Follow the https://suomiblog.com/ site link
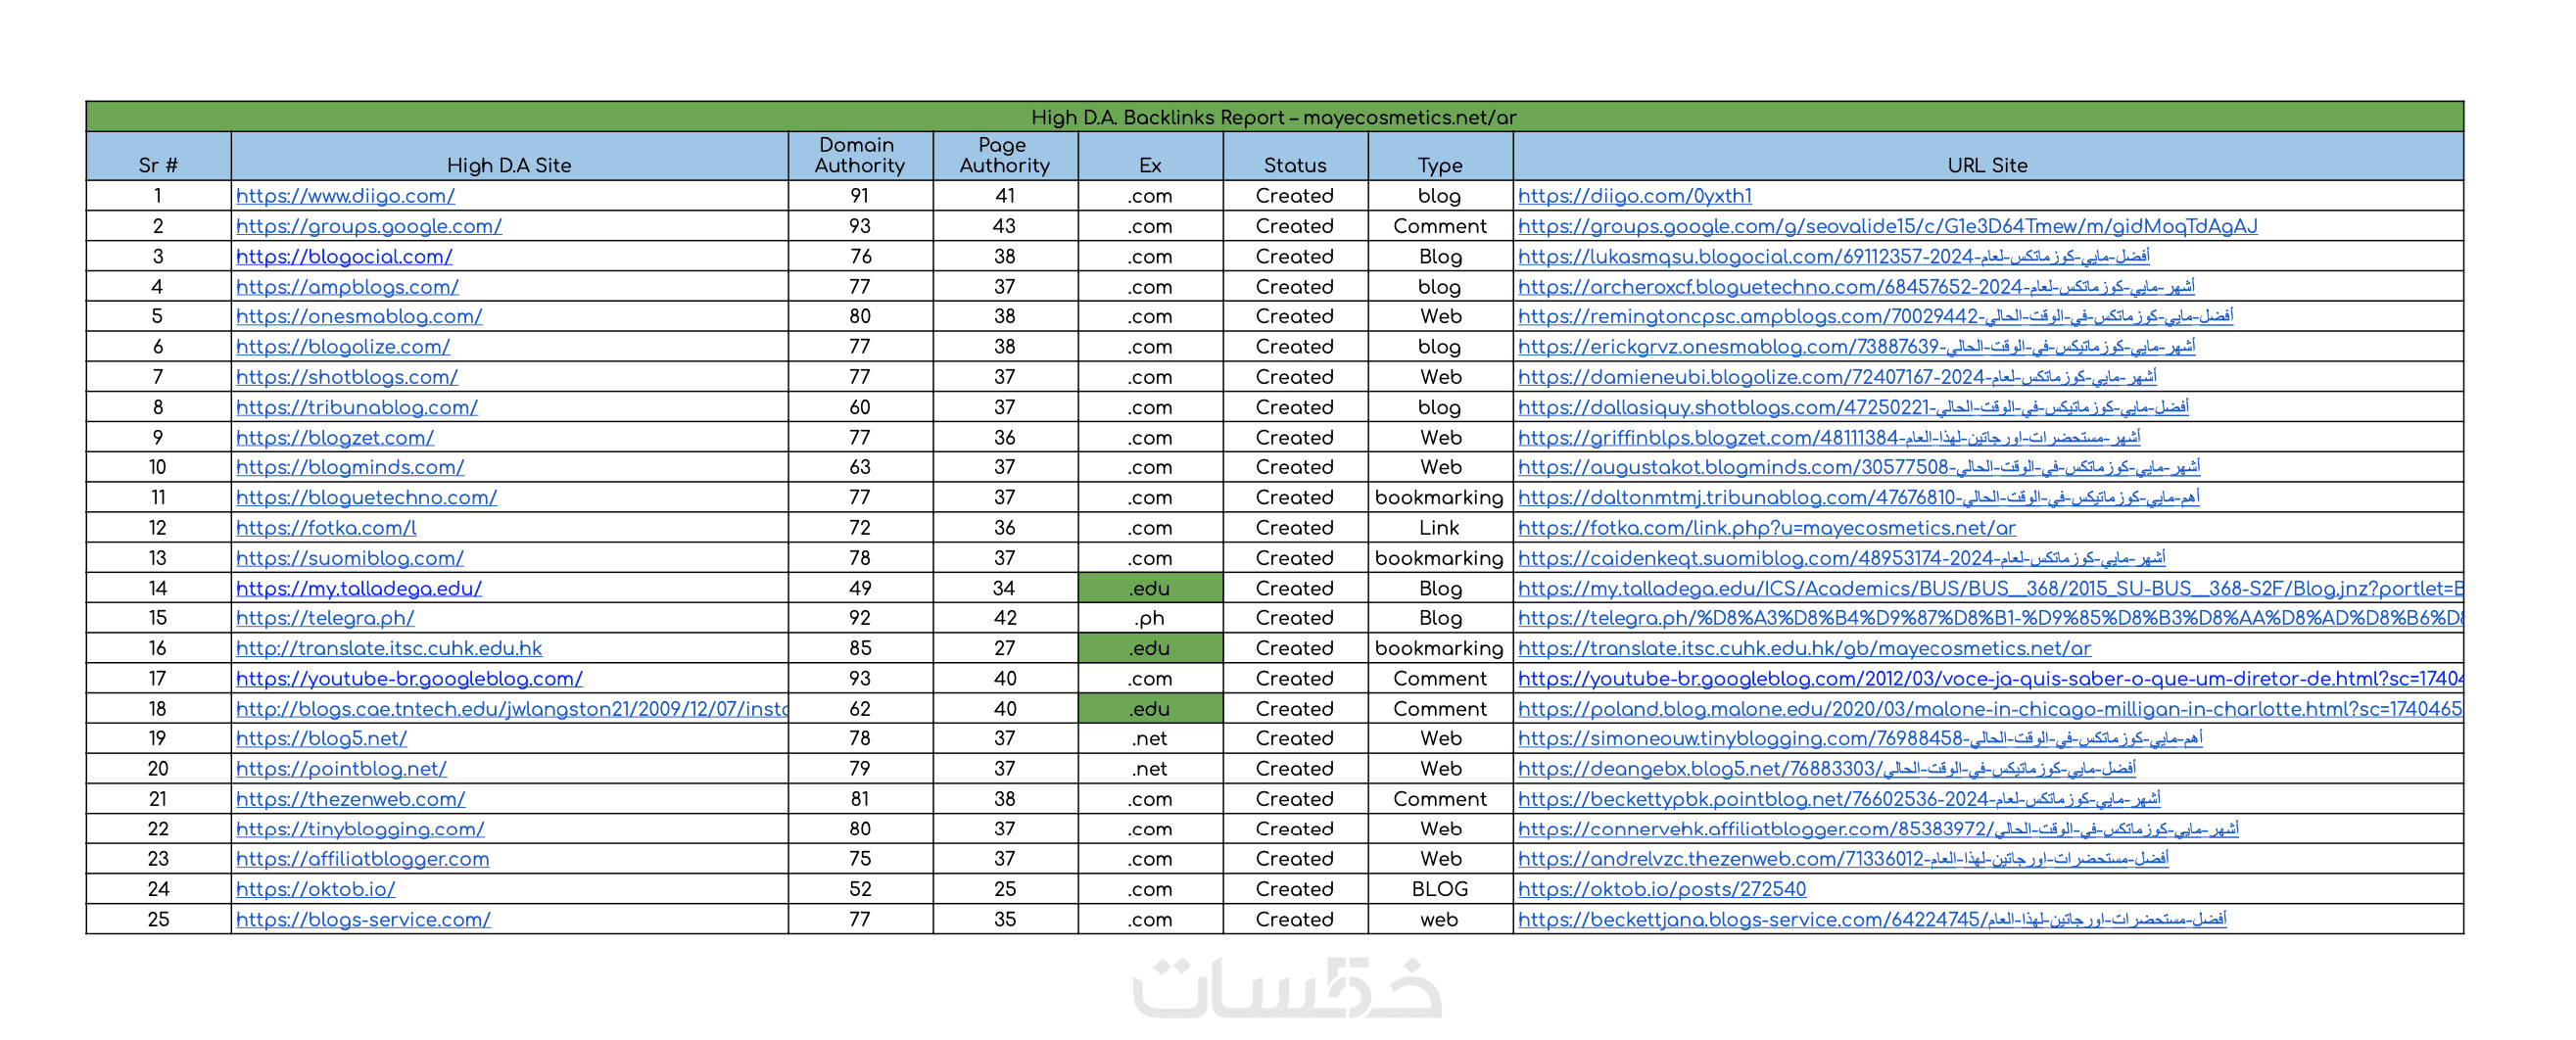 (x=350, y=558)
